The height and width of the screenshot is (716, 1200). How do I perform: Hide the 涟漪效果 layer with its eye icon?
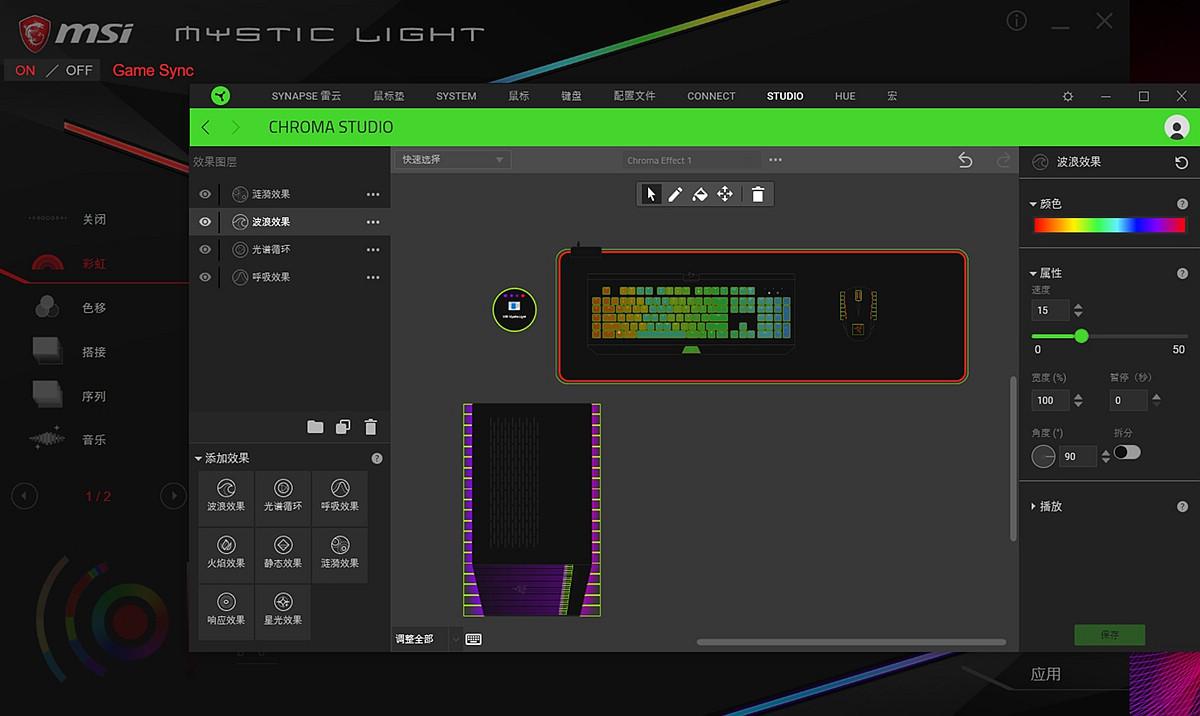click(x=205, y=194)
